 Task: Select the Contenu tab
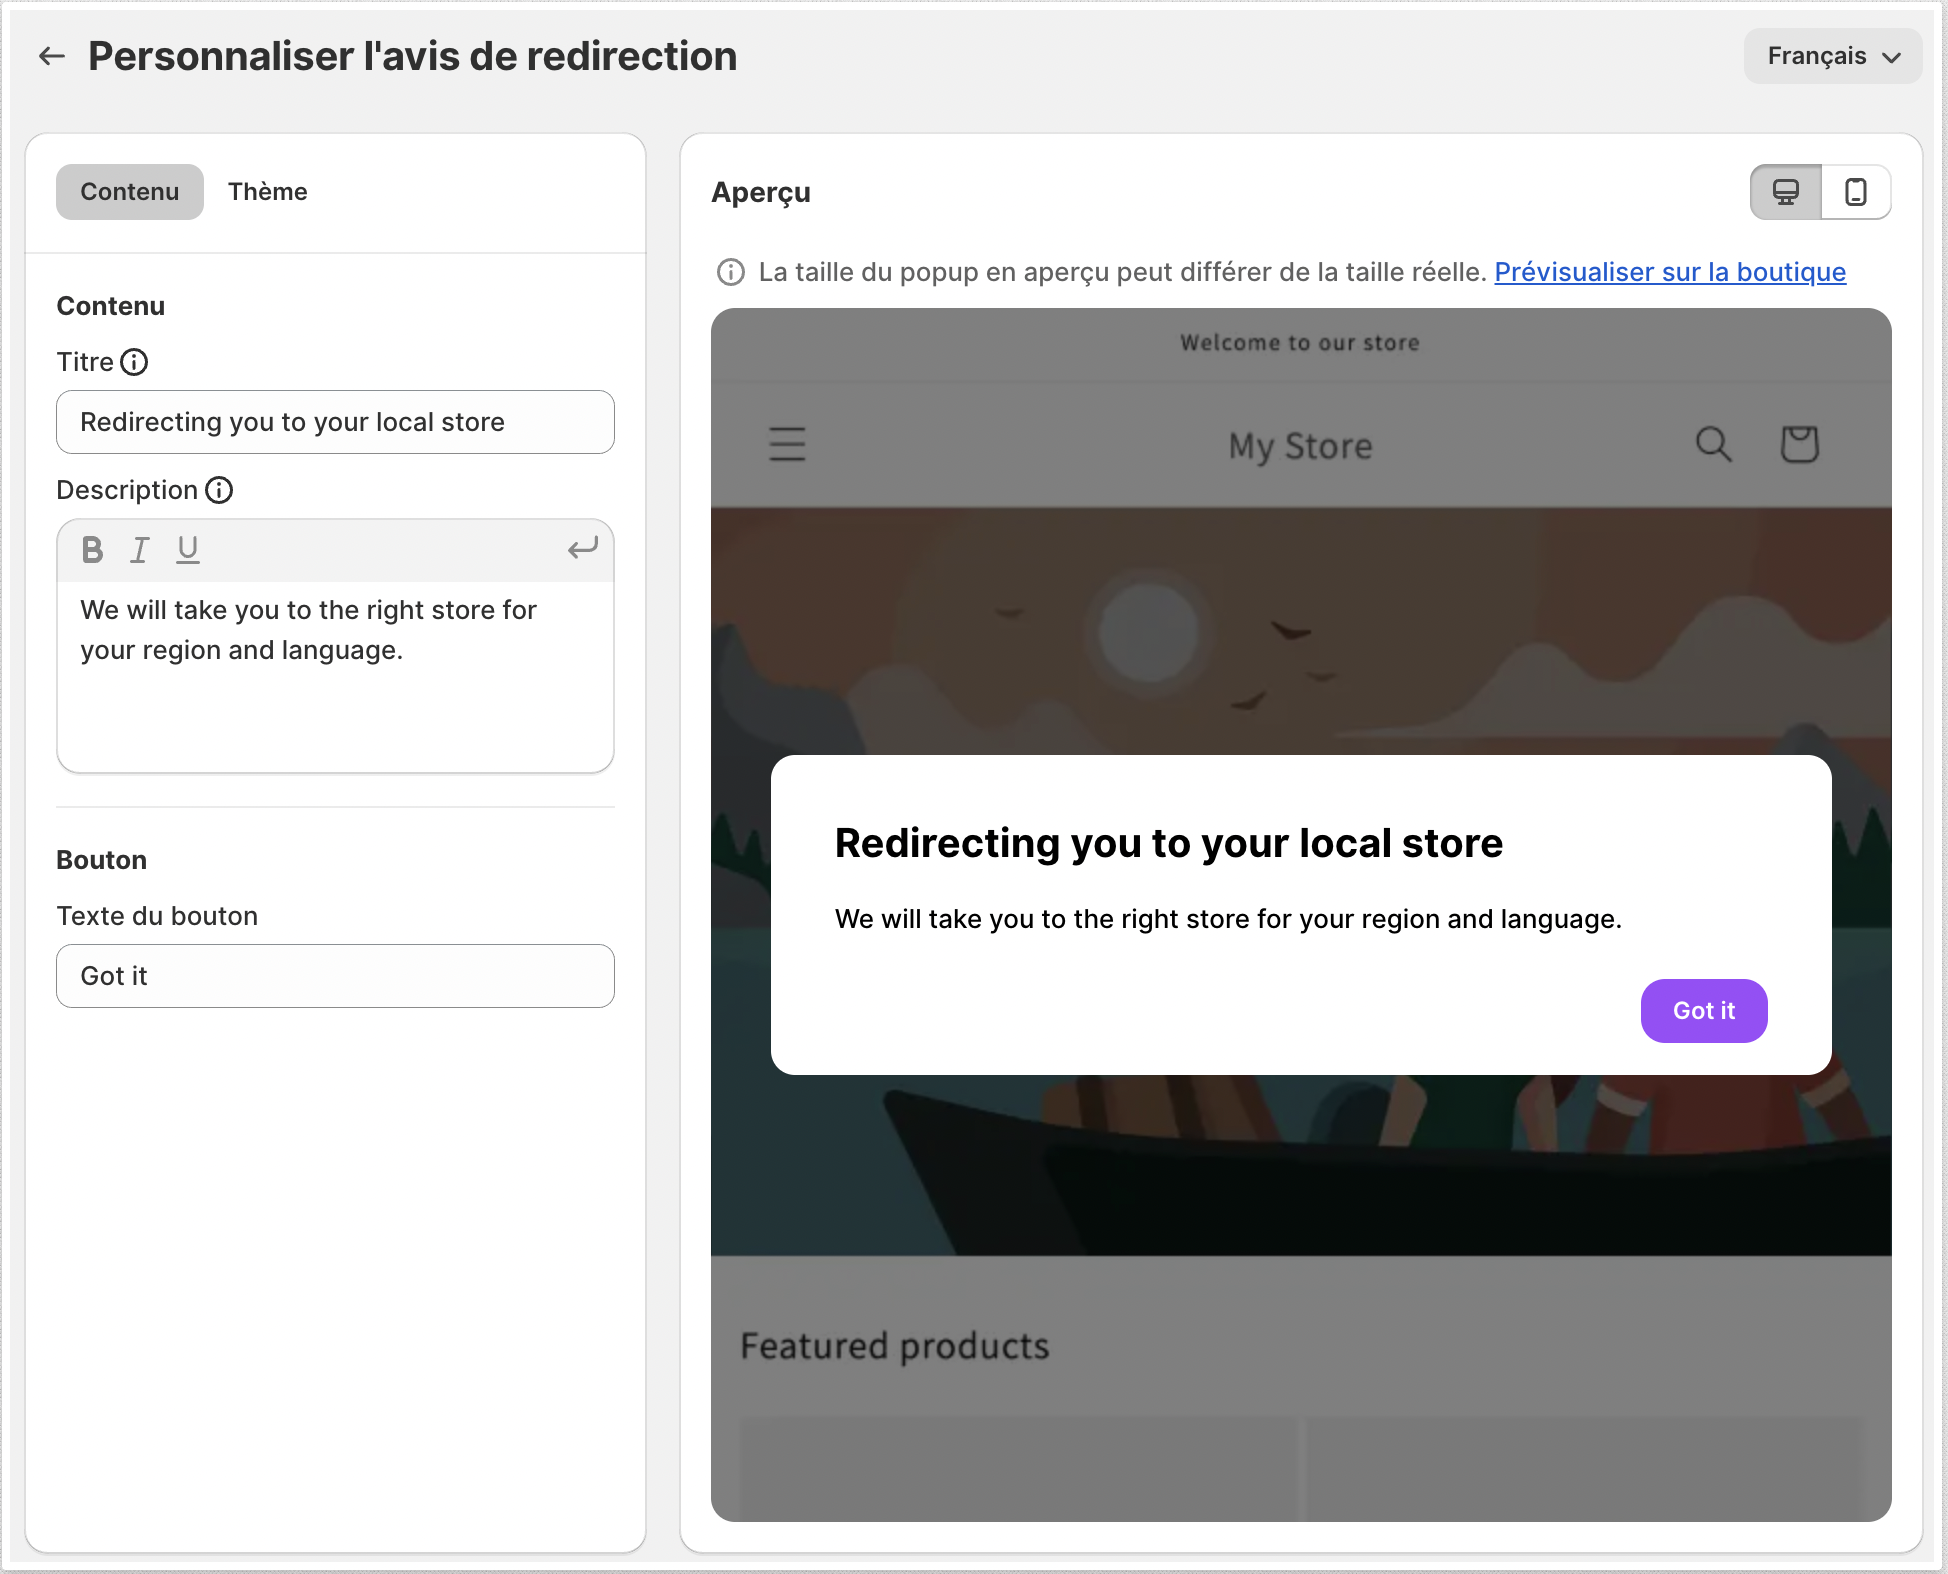click(130, 192)
